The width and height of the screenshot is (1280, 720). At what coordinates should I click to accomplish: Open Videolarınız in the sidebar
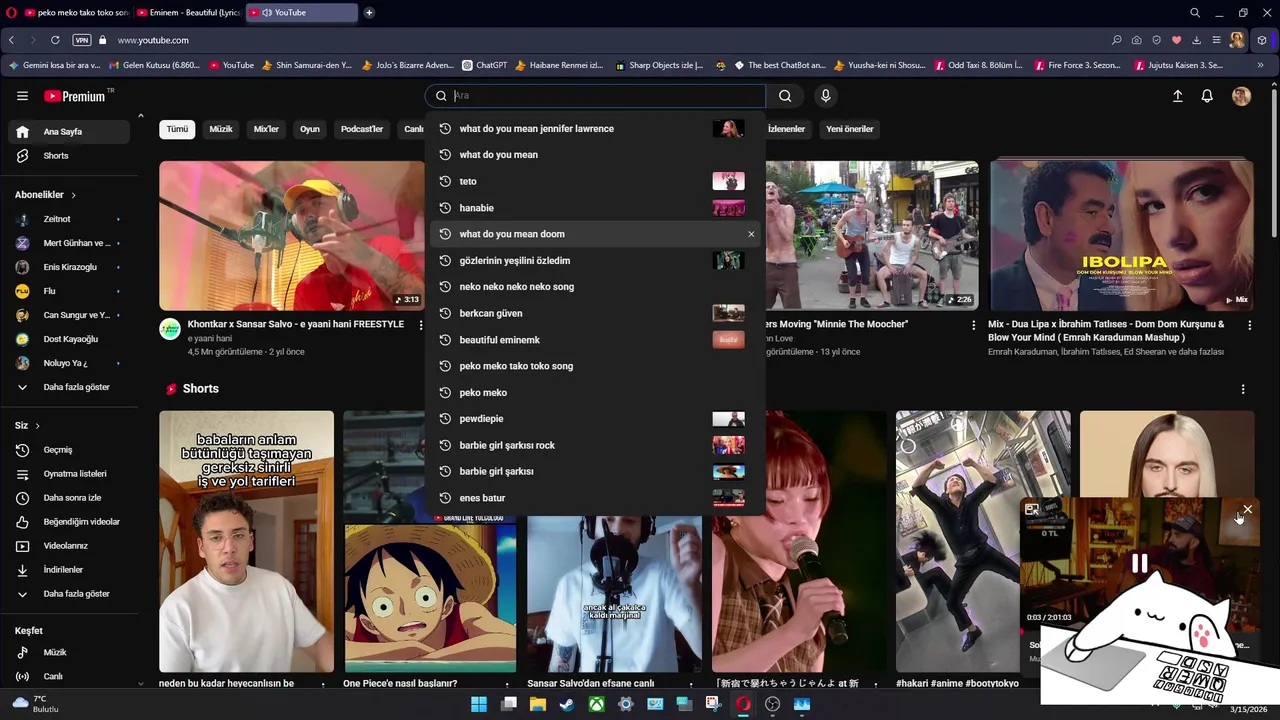(69, 546)
